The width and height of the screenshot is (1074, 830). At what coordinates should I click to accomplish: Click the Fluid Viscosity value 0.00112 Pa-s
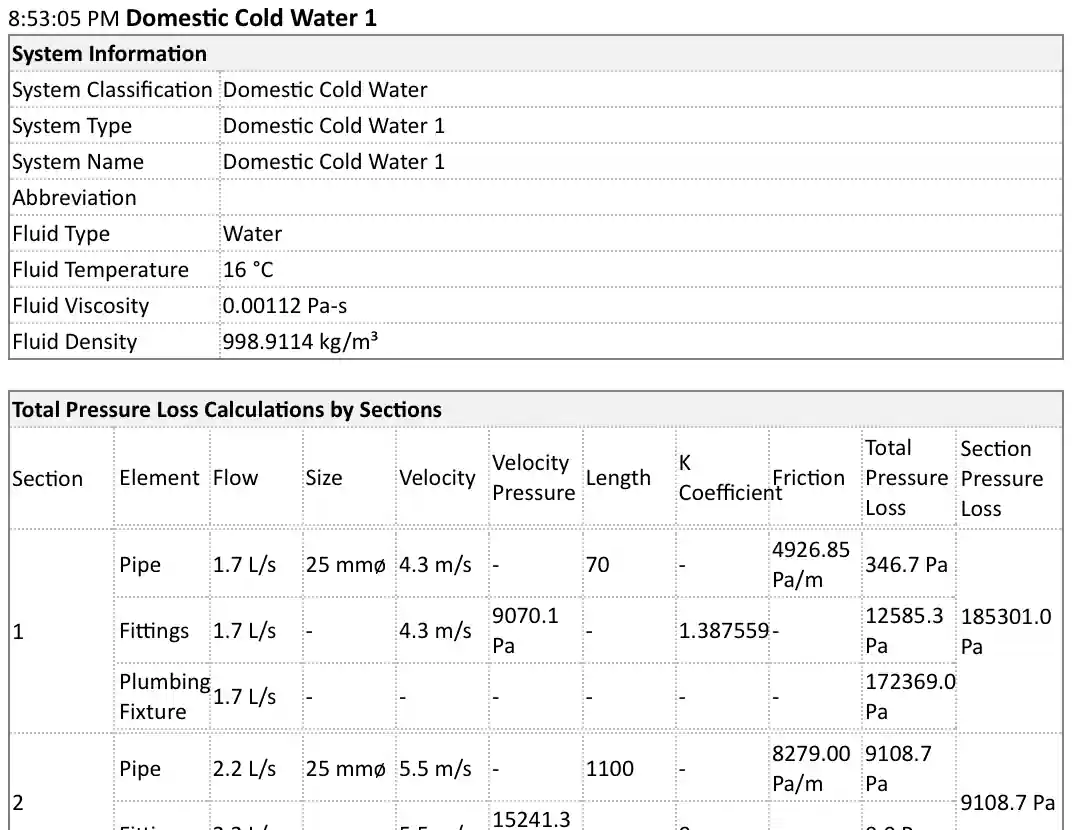285,306
